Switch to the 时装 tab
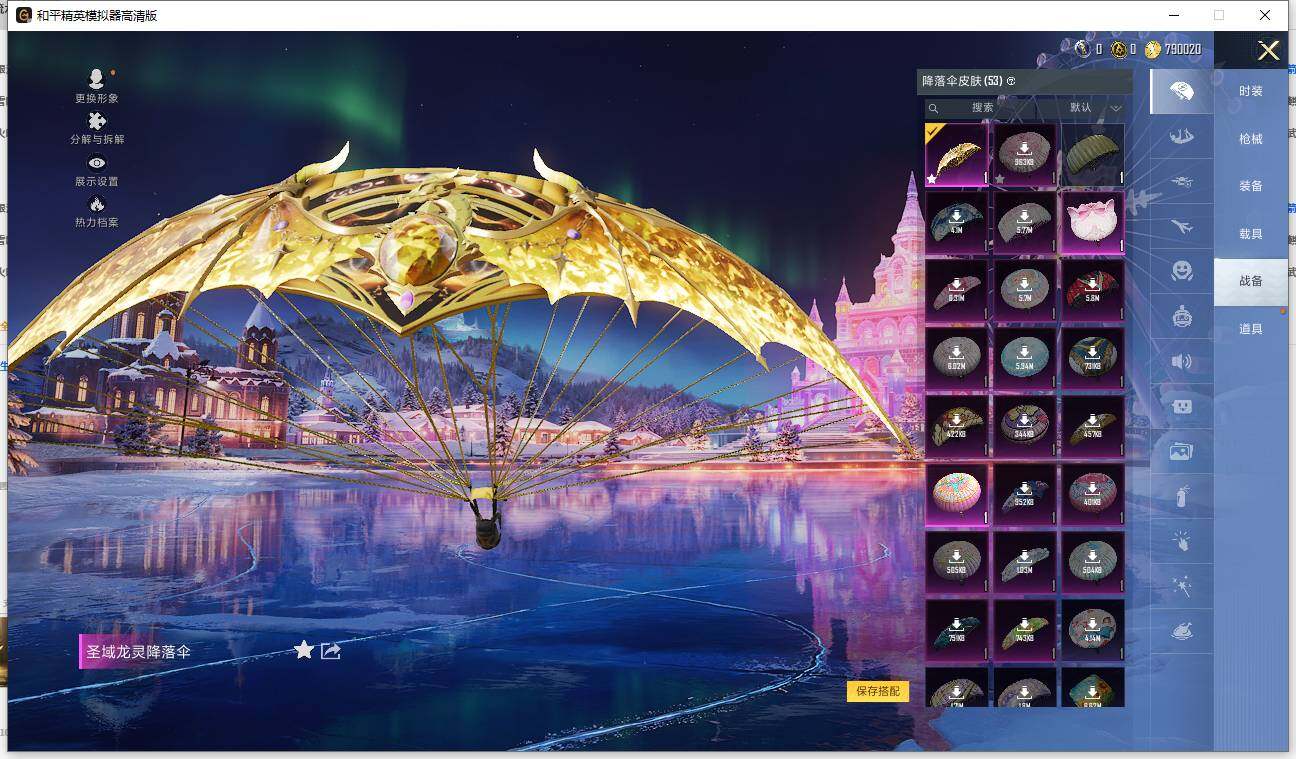1296x759 pixels. (x=1251, y=91)
